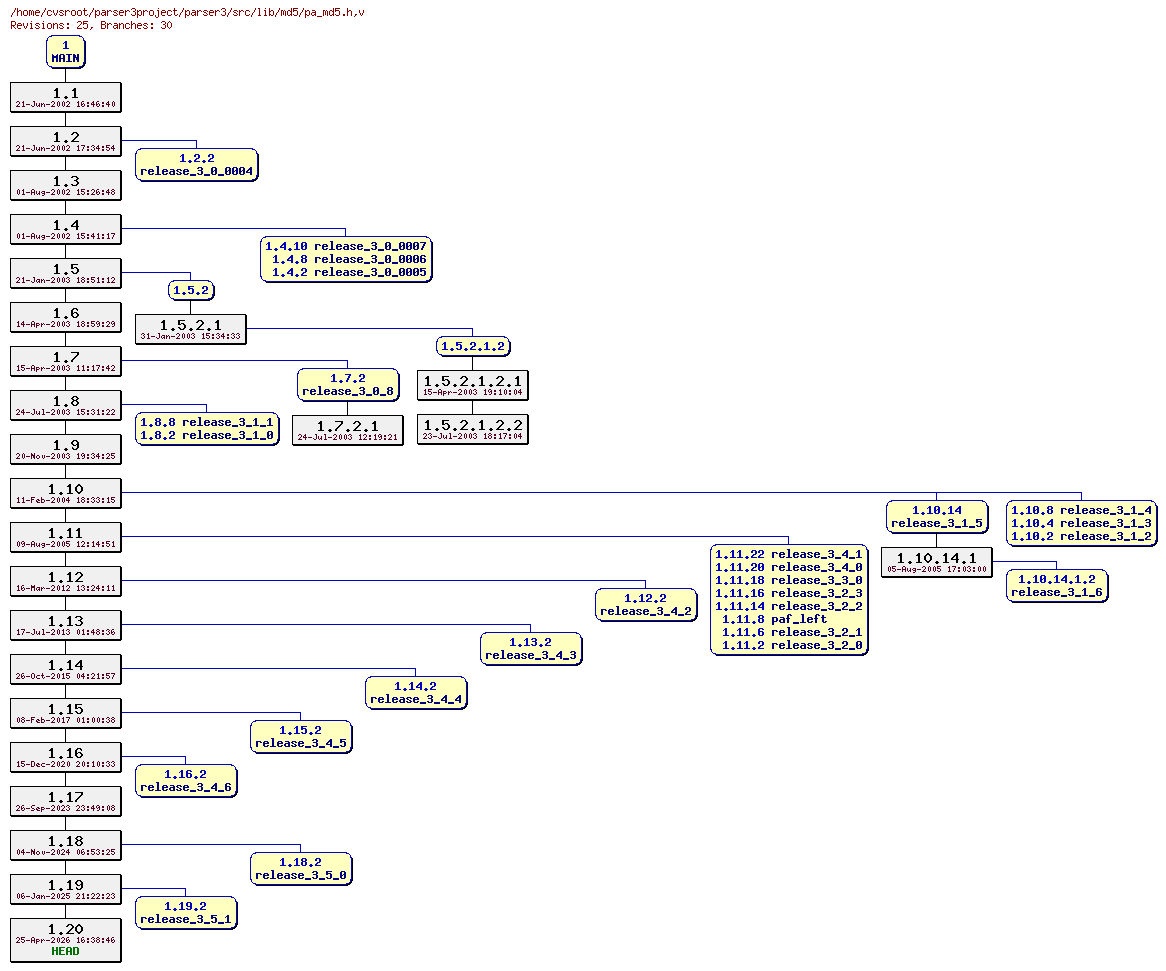The width and height of the screenshot is (1166, 971).
Task: Click the pa_md5.h,v file path text
Action: (x=187, y=13)
